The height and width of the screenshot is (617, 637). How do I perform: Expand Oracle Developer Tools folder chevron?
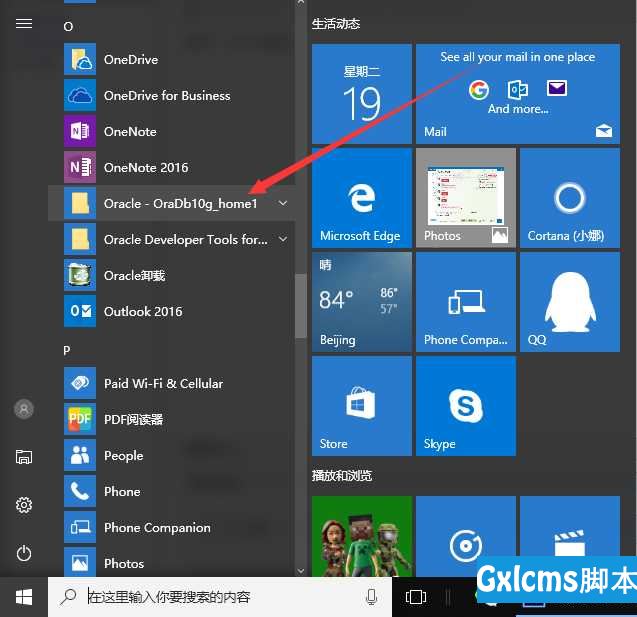283,239
